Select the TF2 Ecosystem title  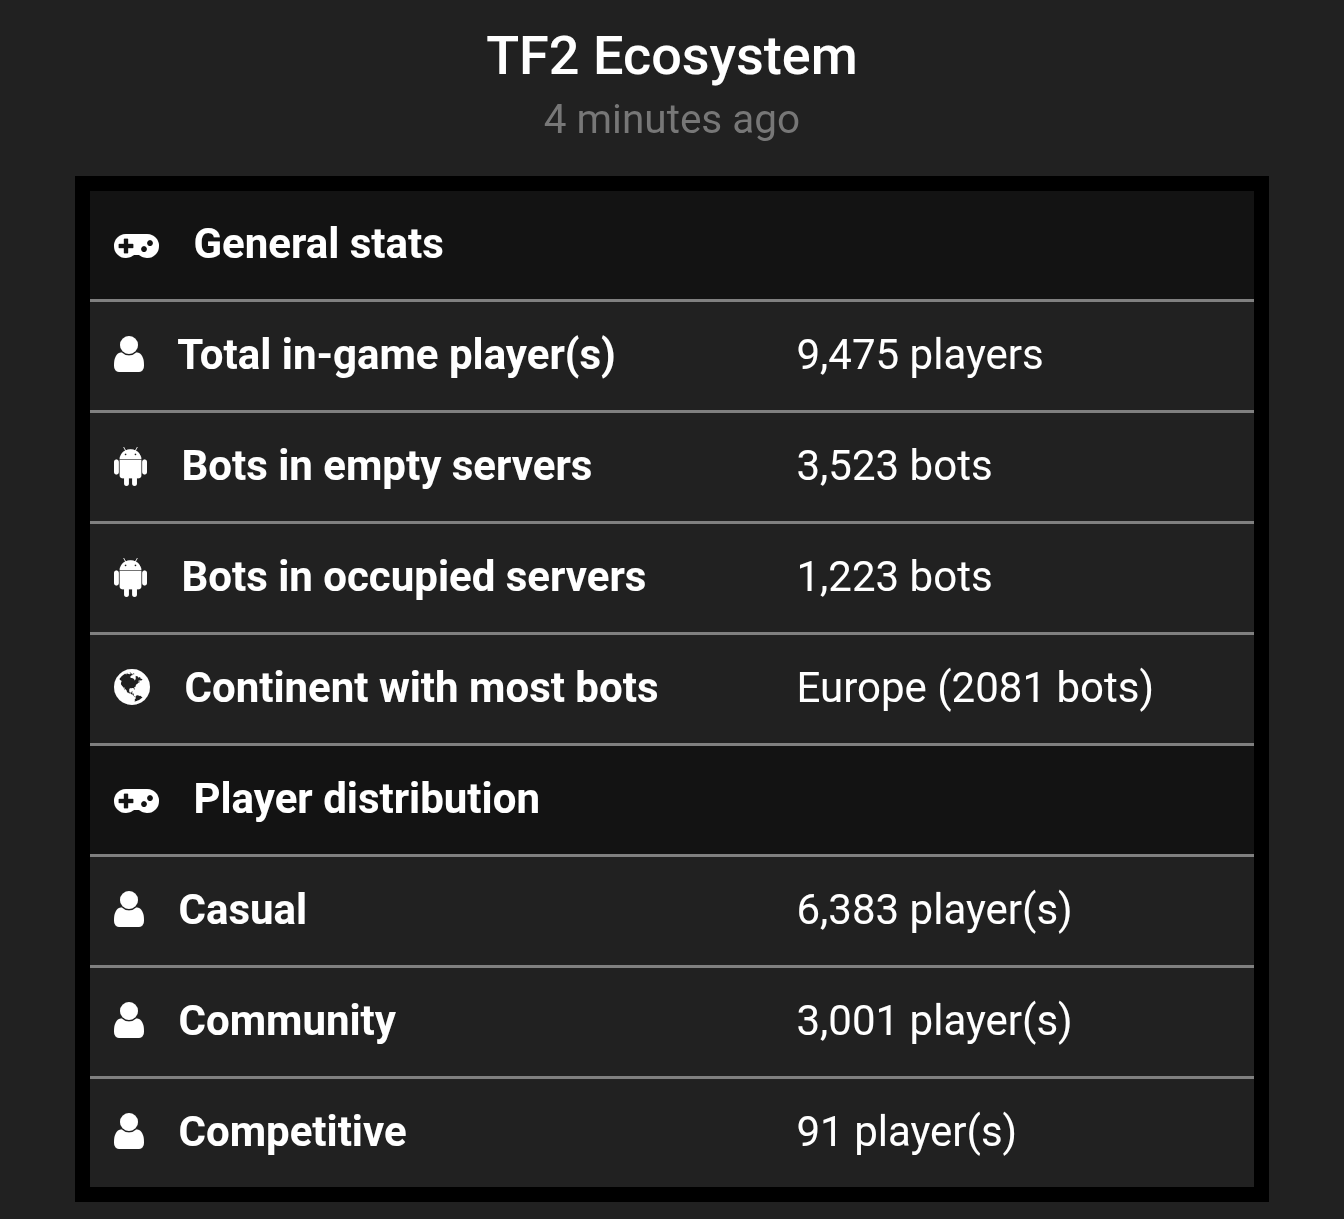[672, 56]
